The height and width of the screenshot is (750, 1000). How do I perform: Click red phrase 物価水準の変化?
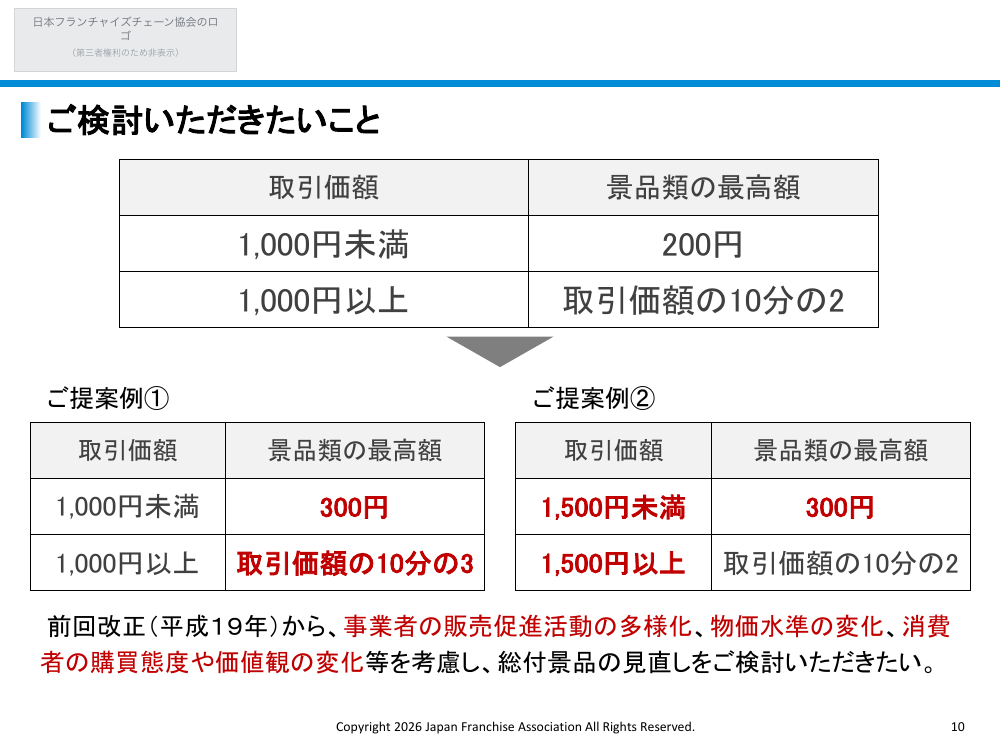coord(797,626)
